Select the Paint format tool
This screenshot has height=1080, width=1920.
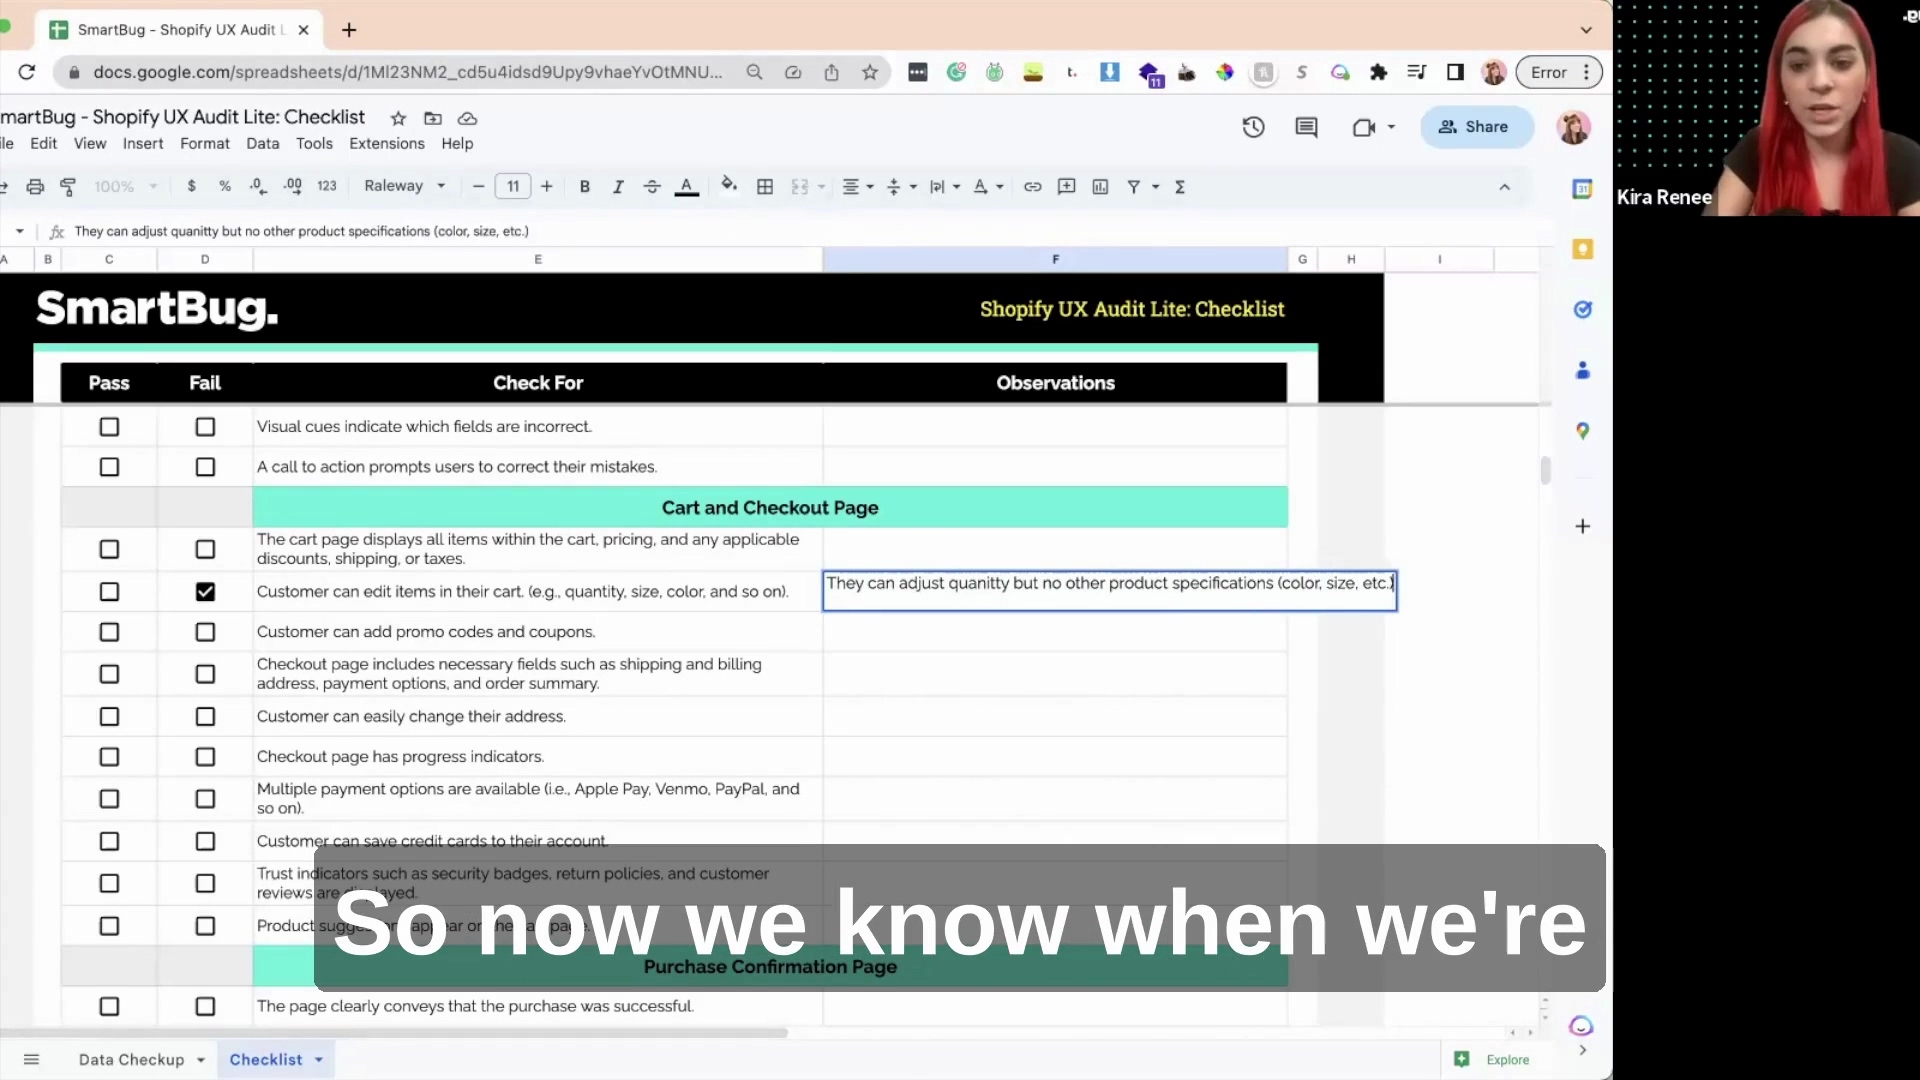tap(68, 187)
